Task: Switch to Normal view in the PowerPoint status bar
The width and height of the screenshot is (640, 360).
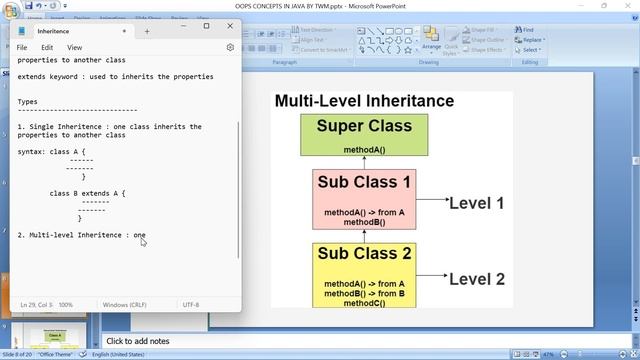Action: [517, 354]
